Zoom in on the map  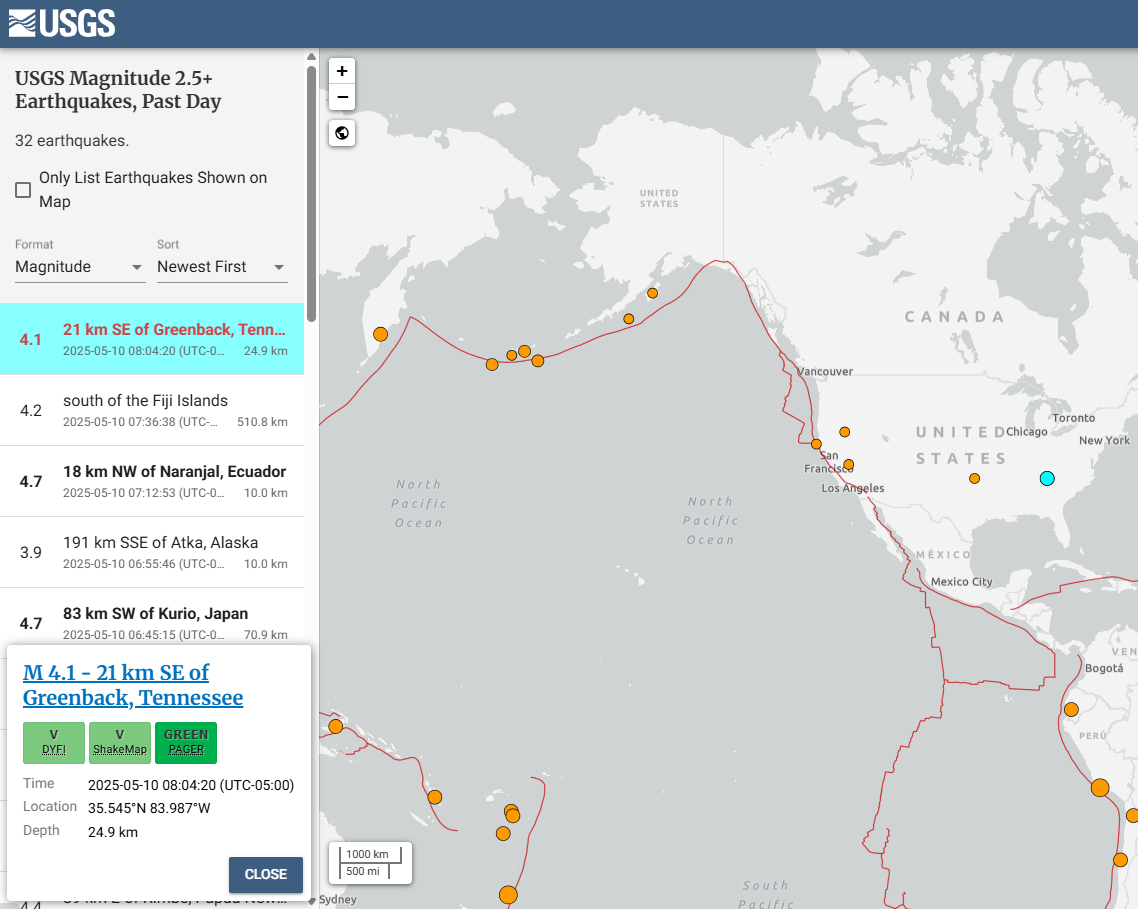click(342, 71)
